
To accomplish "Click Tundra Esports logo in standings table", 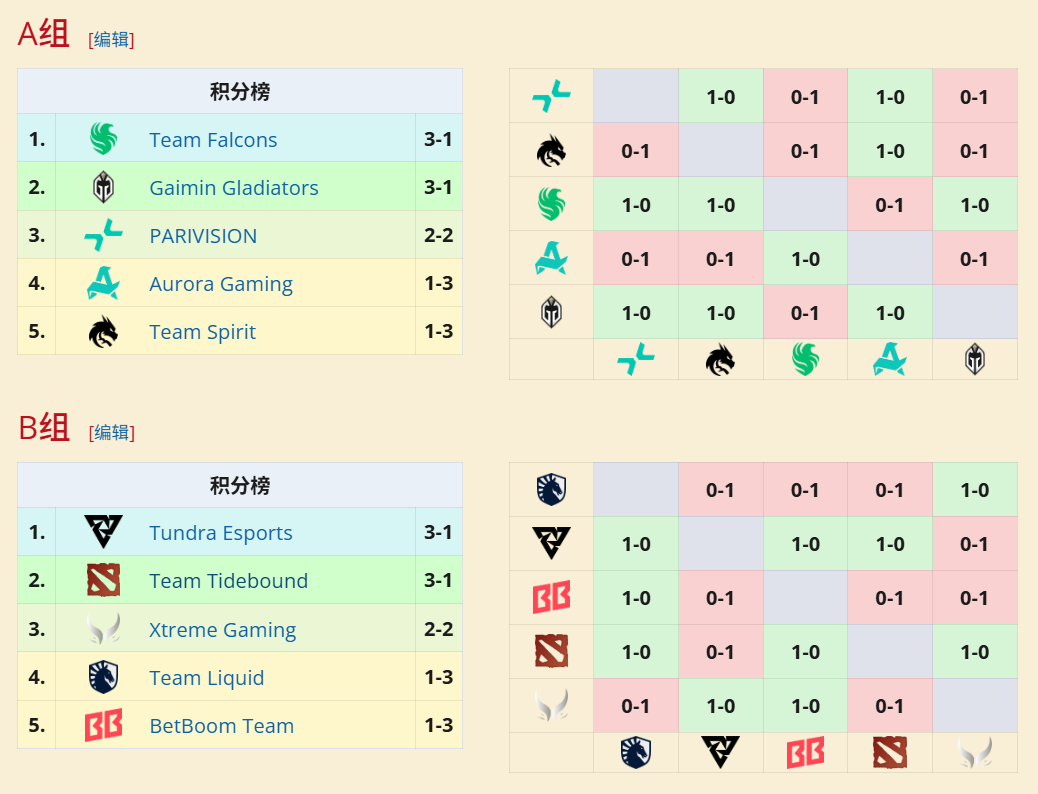I will (103, 532).
